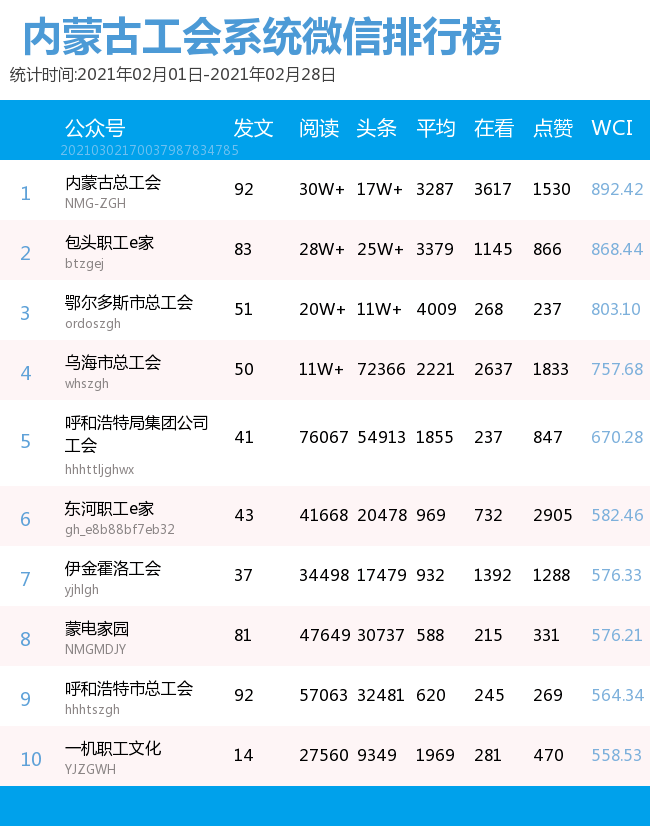The image size is (650, 826).
Task: Click the 发文 column header
Action: 253,128
